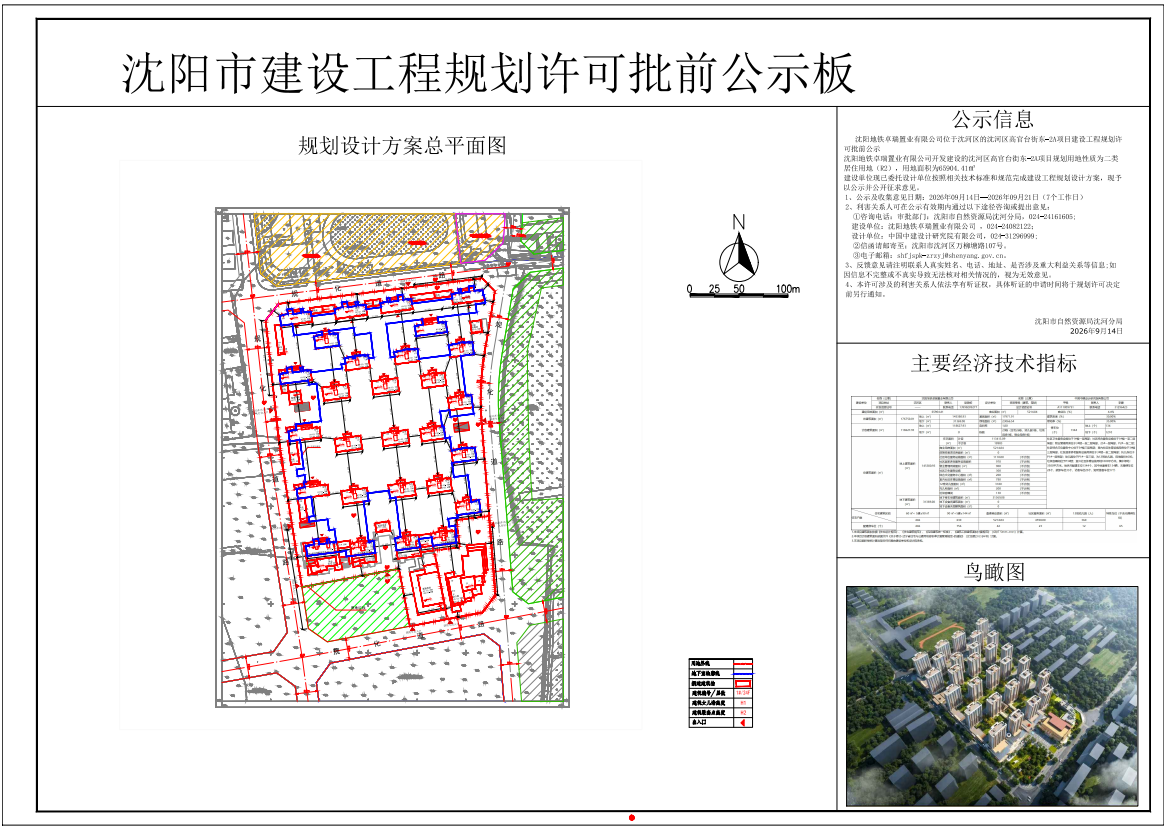Click the magenta outlined block at the plan's top
This screenshot has height=830, width=1166.
point(482,238)
